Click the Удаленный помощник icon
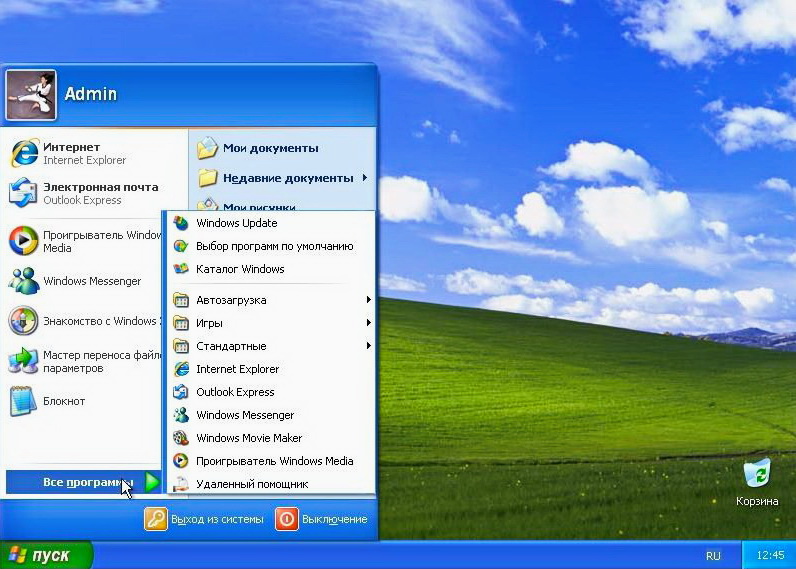Viewport: 796px width, 569px height. point(181,484)
